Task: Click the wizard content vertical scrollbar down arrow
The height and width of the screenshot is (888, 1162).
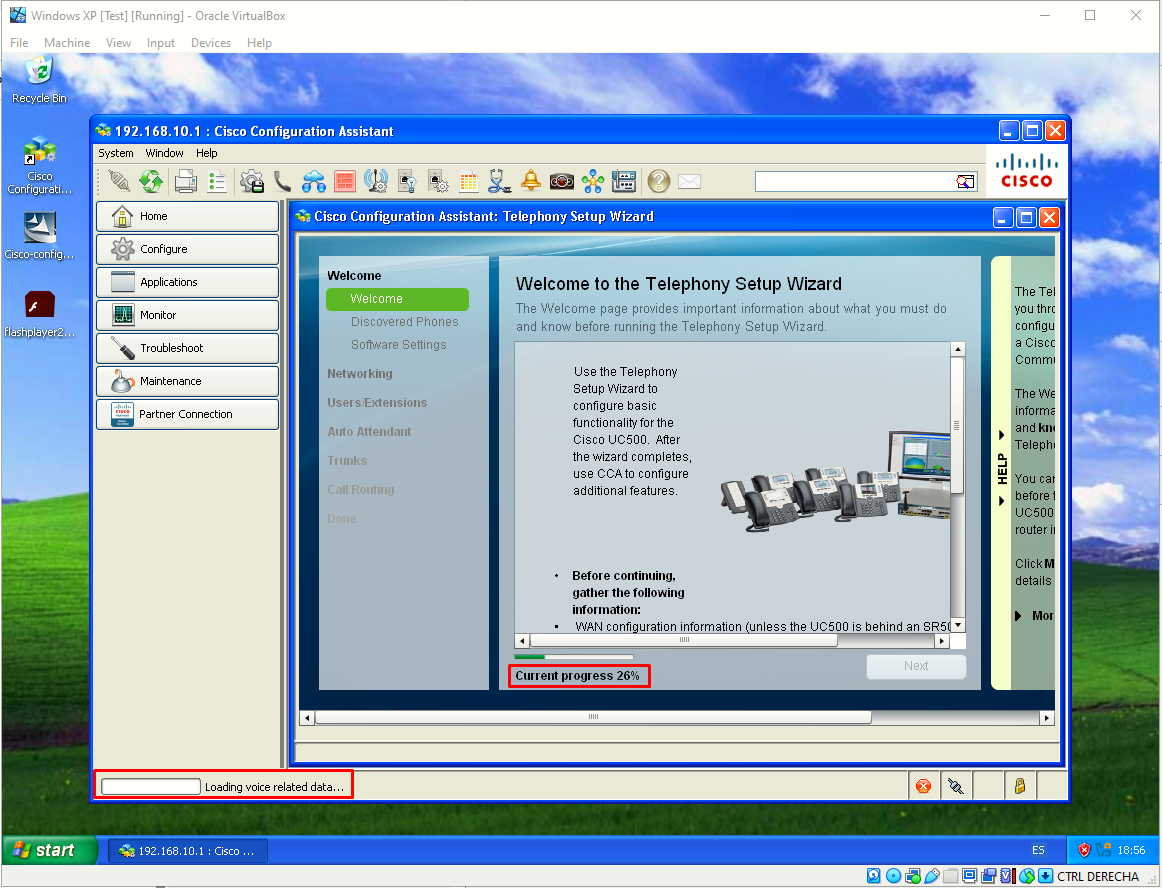Action: (x=957, y=625)
